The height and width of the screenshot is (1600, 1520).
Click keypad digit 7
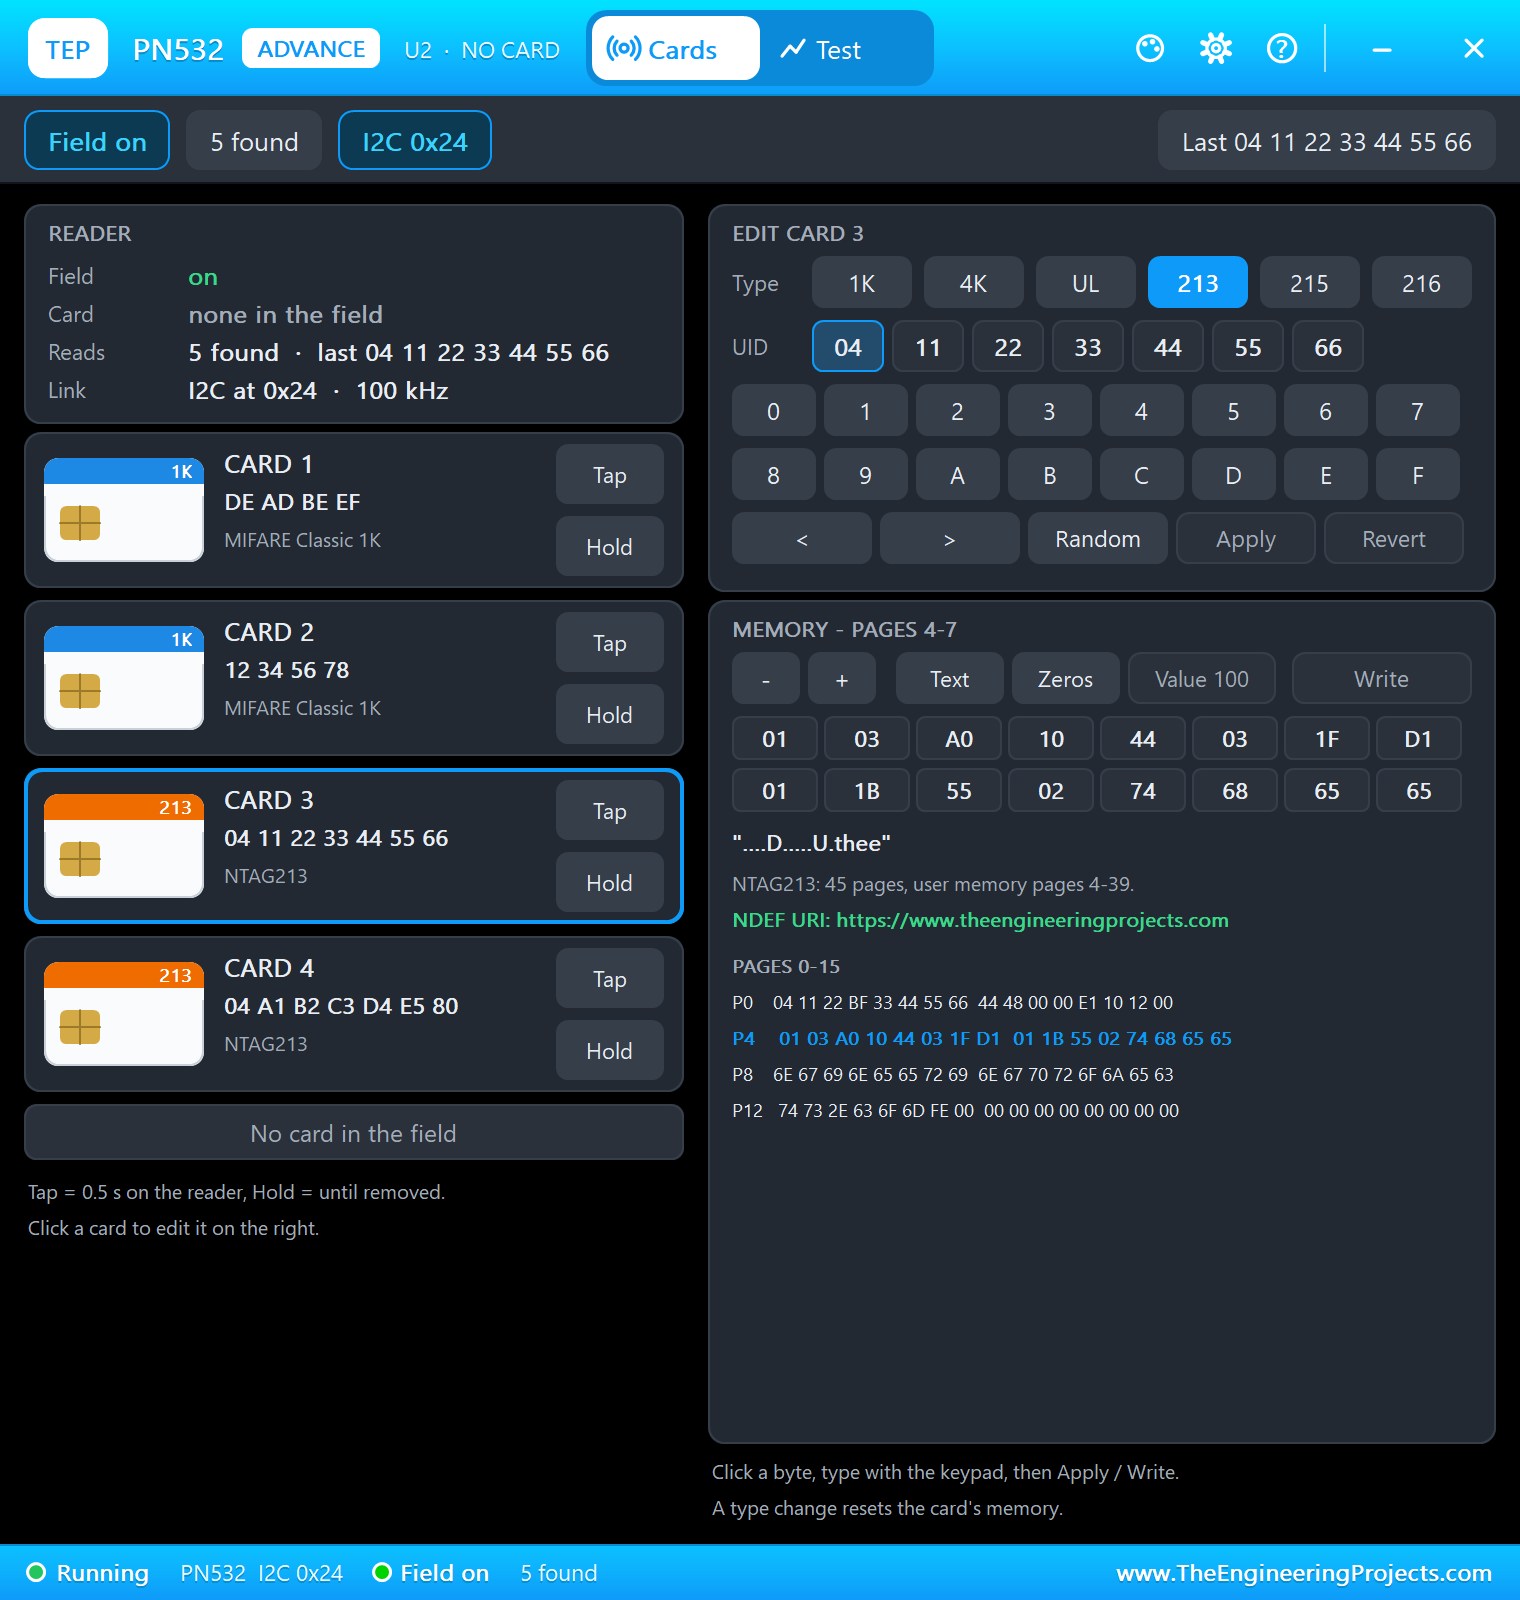point(1418,410)
